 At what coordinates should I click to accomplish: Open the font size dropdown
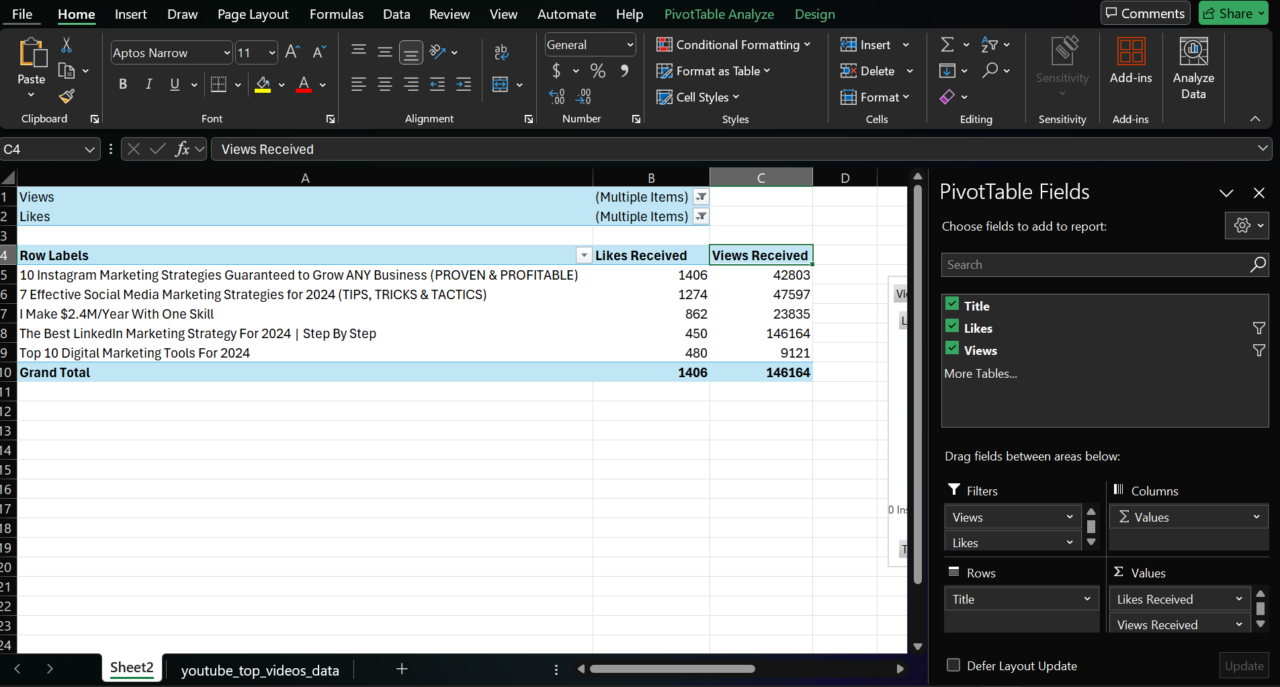click(x=271, y=53)
